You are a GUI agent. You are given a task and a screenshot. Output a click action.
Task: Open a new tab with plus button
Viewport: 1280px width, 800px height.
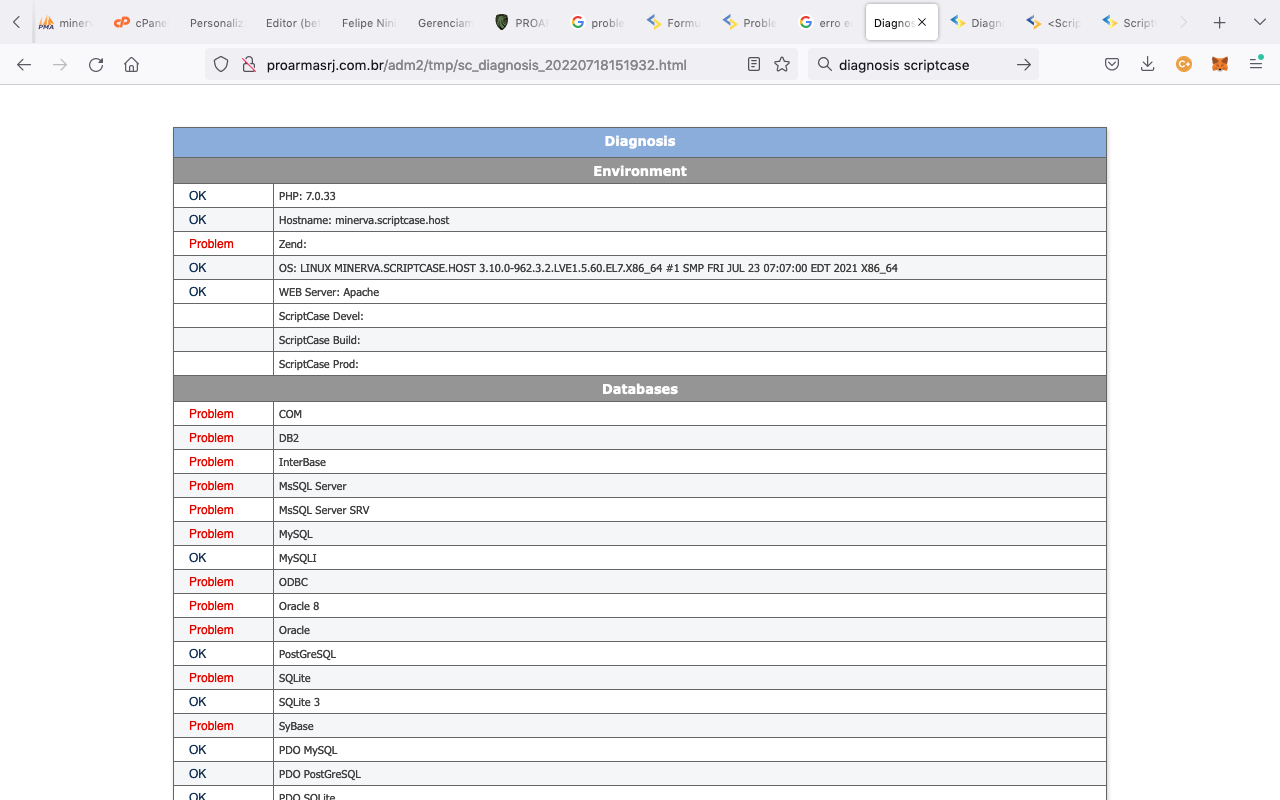(1219, 22)
